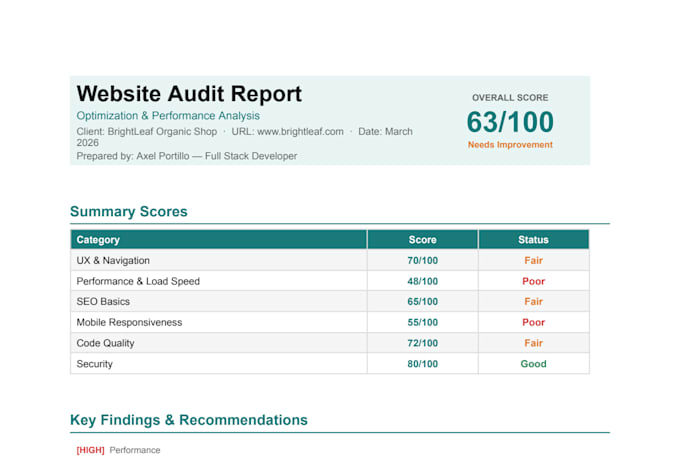Click the OVERALL SCORE label
680x459 pixels.
(510, 98)
